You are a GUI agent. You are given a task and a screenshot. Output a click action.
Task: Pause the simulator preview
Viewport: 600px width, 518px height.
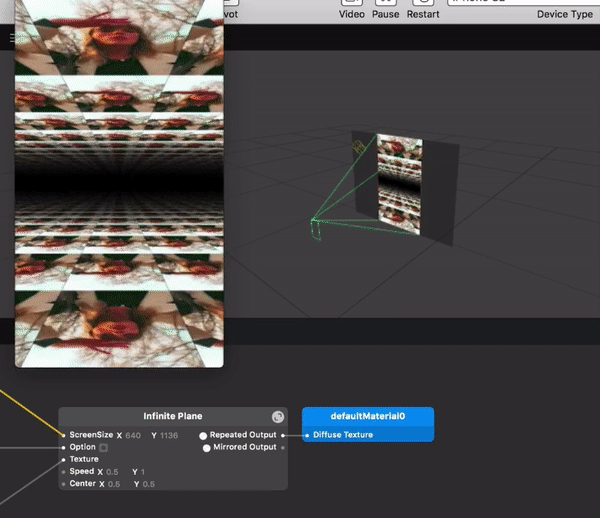point(385,10)
